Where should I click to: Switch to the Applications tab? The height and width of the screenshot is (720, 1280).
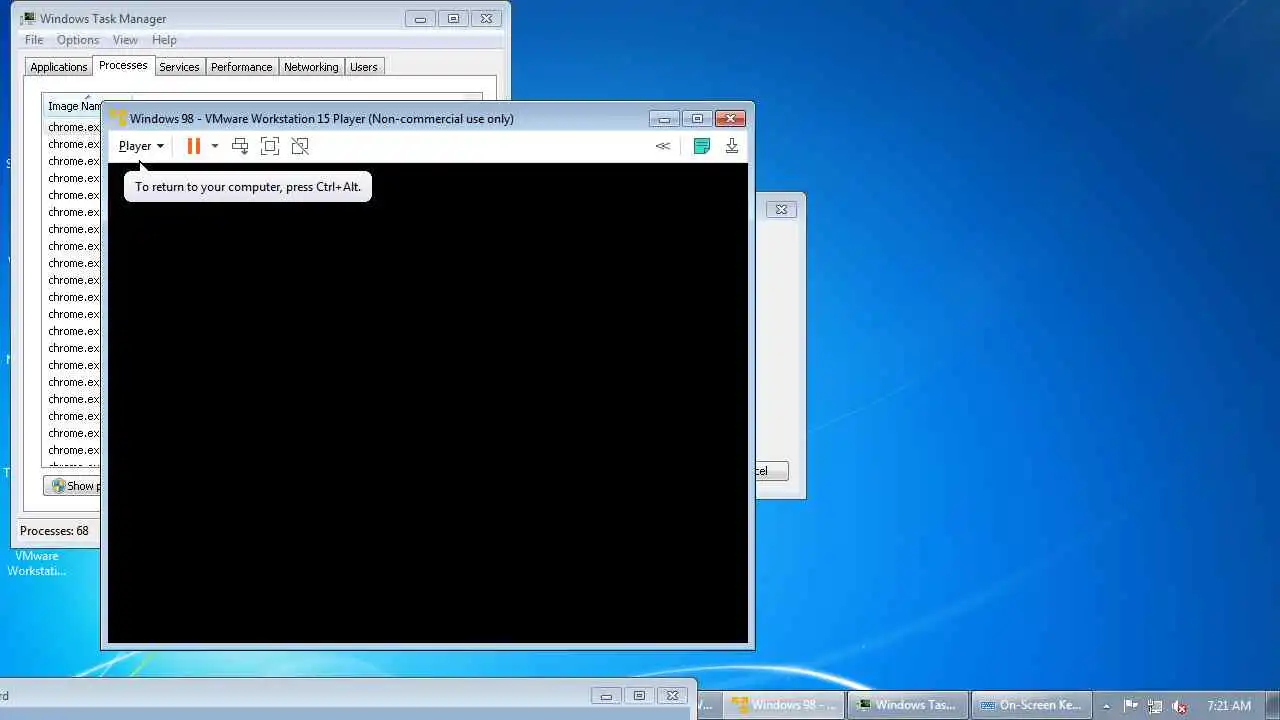click(x=59, y=67)
